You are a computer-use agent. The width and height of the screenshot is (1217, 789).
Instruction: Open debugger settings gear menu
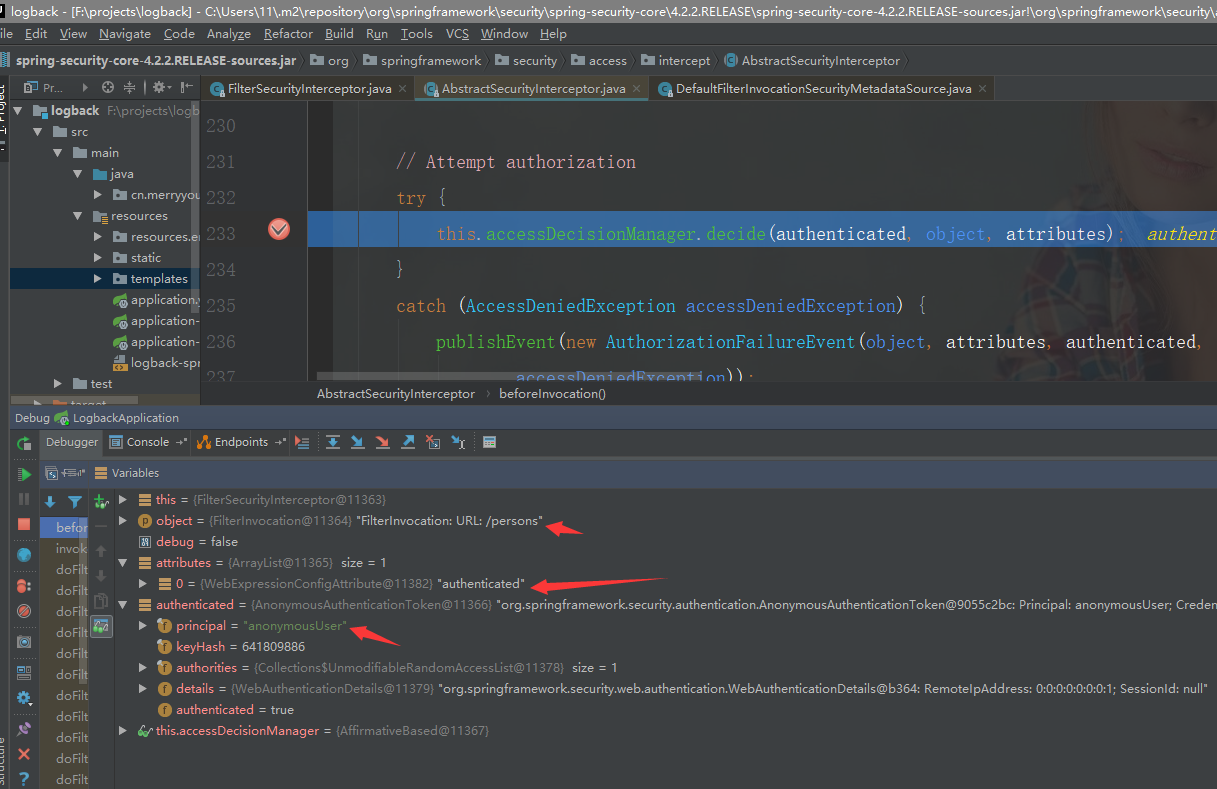pyautogui.click(x=23, y=697)
